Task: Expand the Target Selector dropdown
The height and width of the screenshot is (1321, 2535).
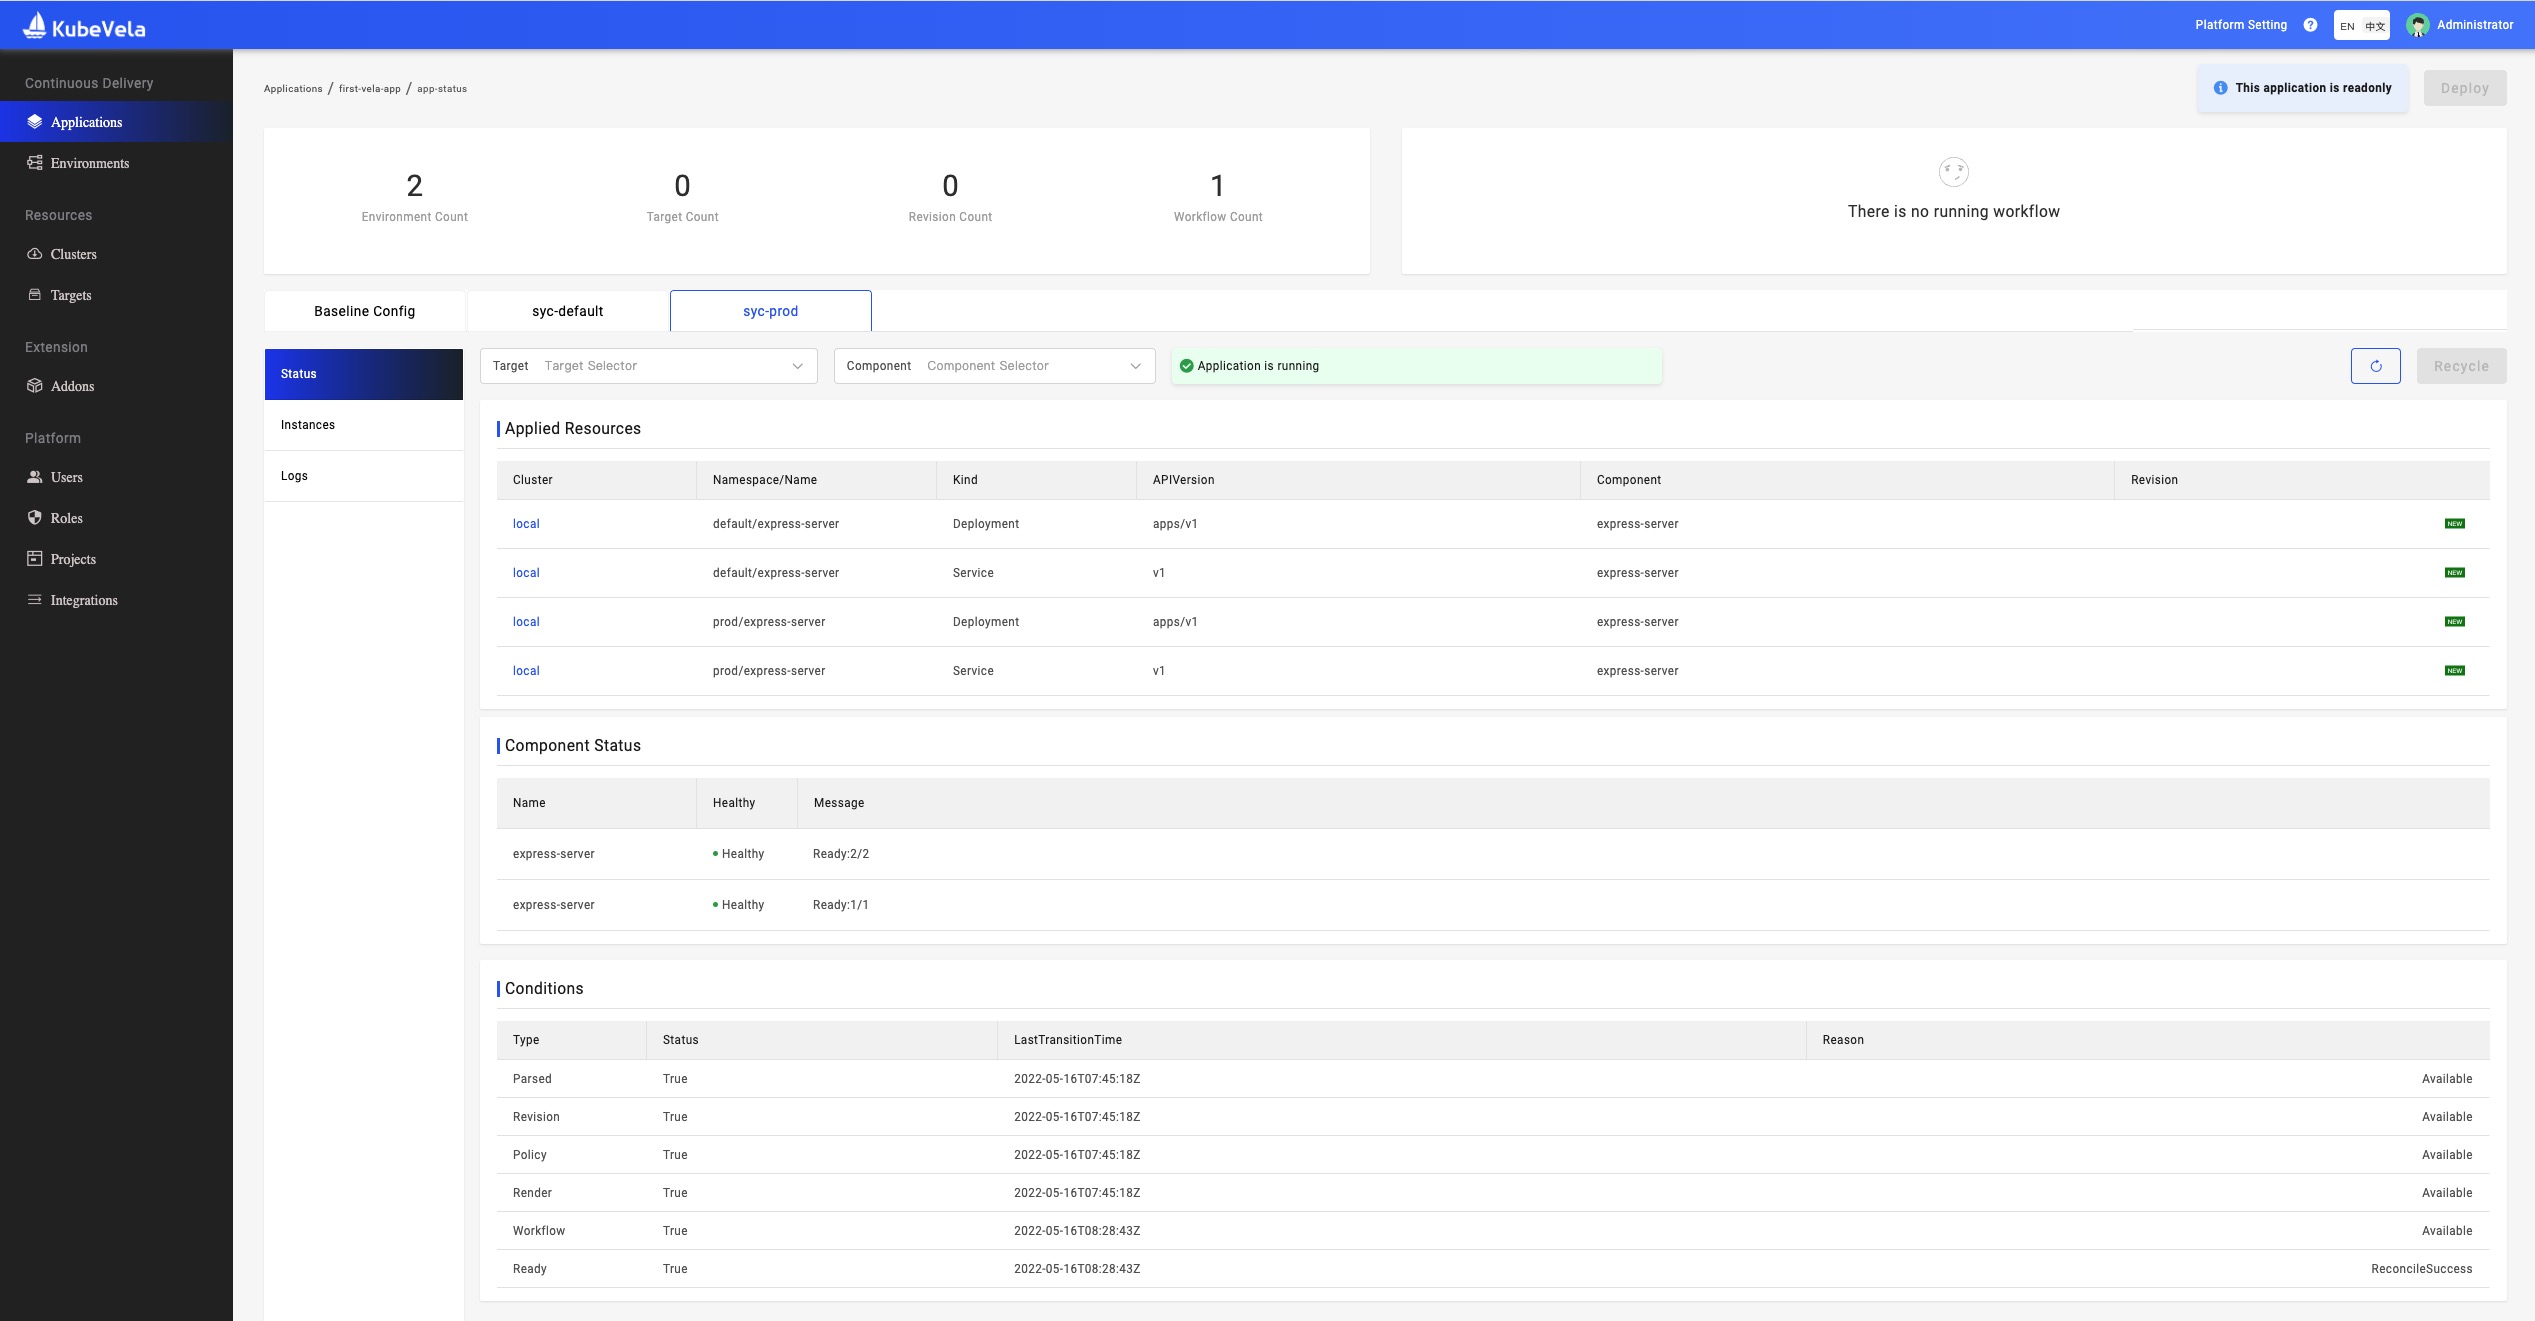Action: pyautogui.click(x=648, y=366)
